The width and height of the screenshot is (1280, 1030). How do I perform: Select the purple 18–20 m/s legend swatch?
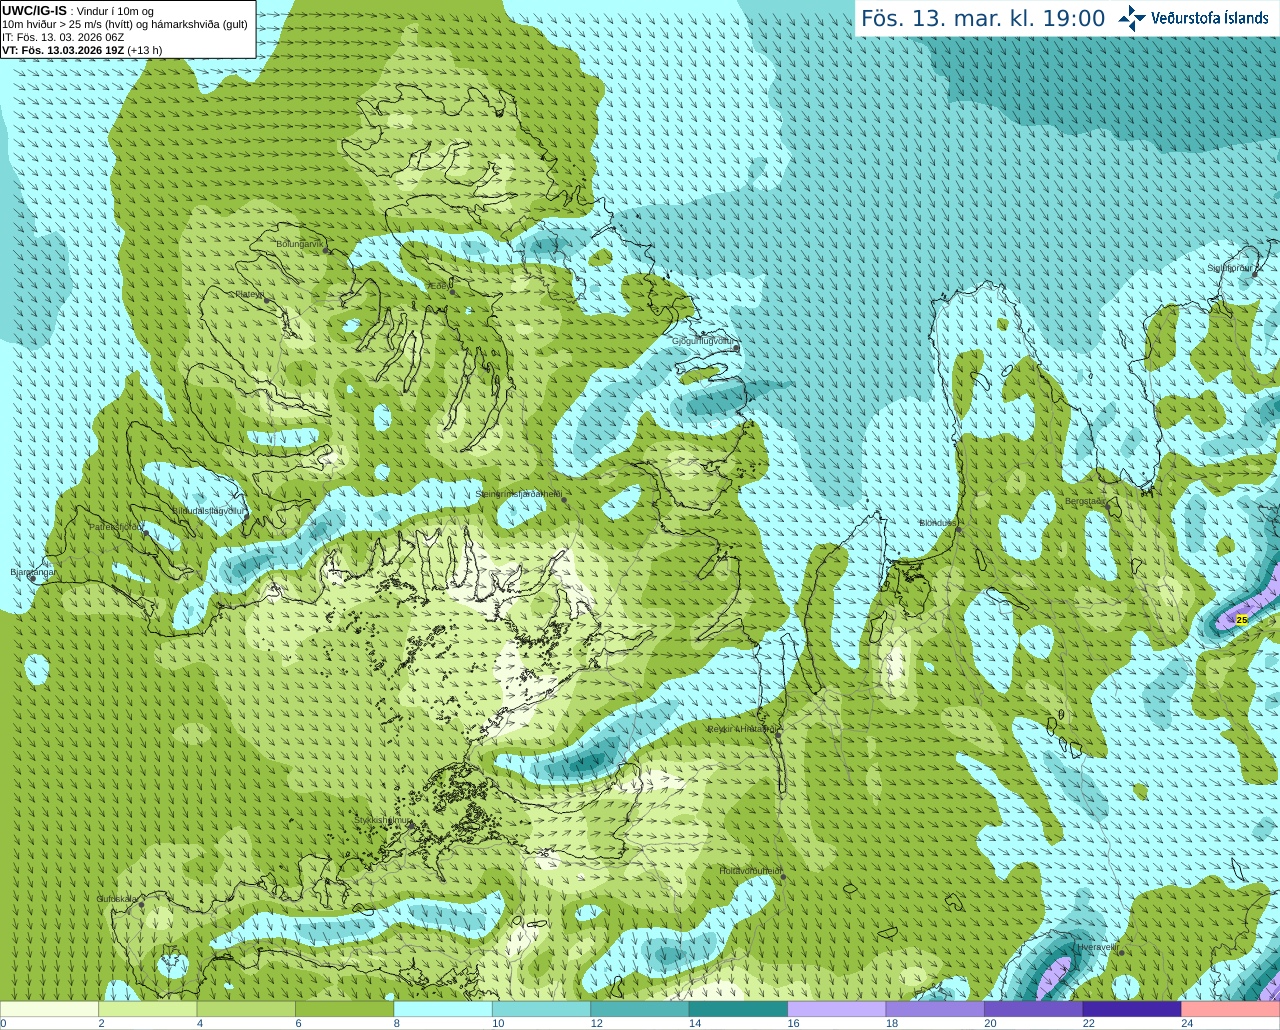pyautogui.click(x=935, y=1009)
